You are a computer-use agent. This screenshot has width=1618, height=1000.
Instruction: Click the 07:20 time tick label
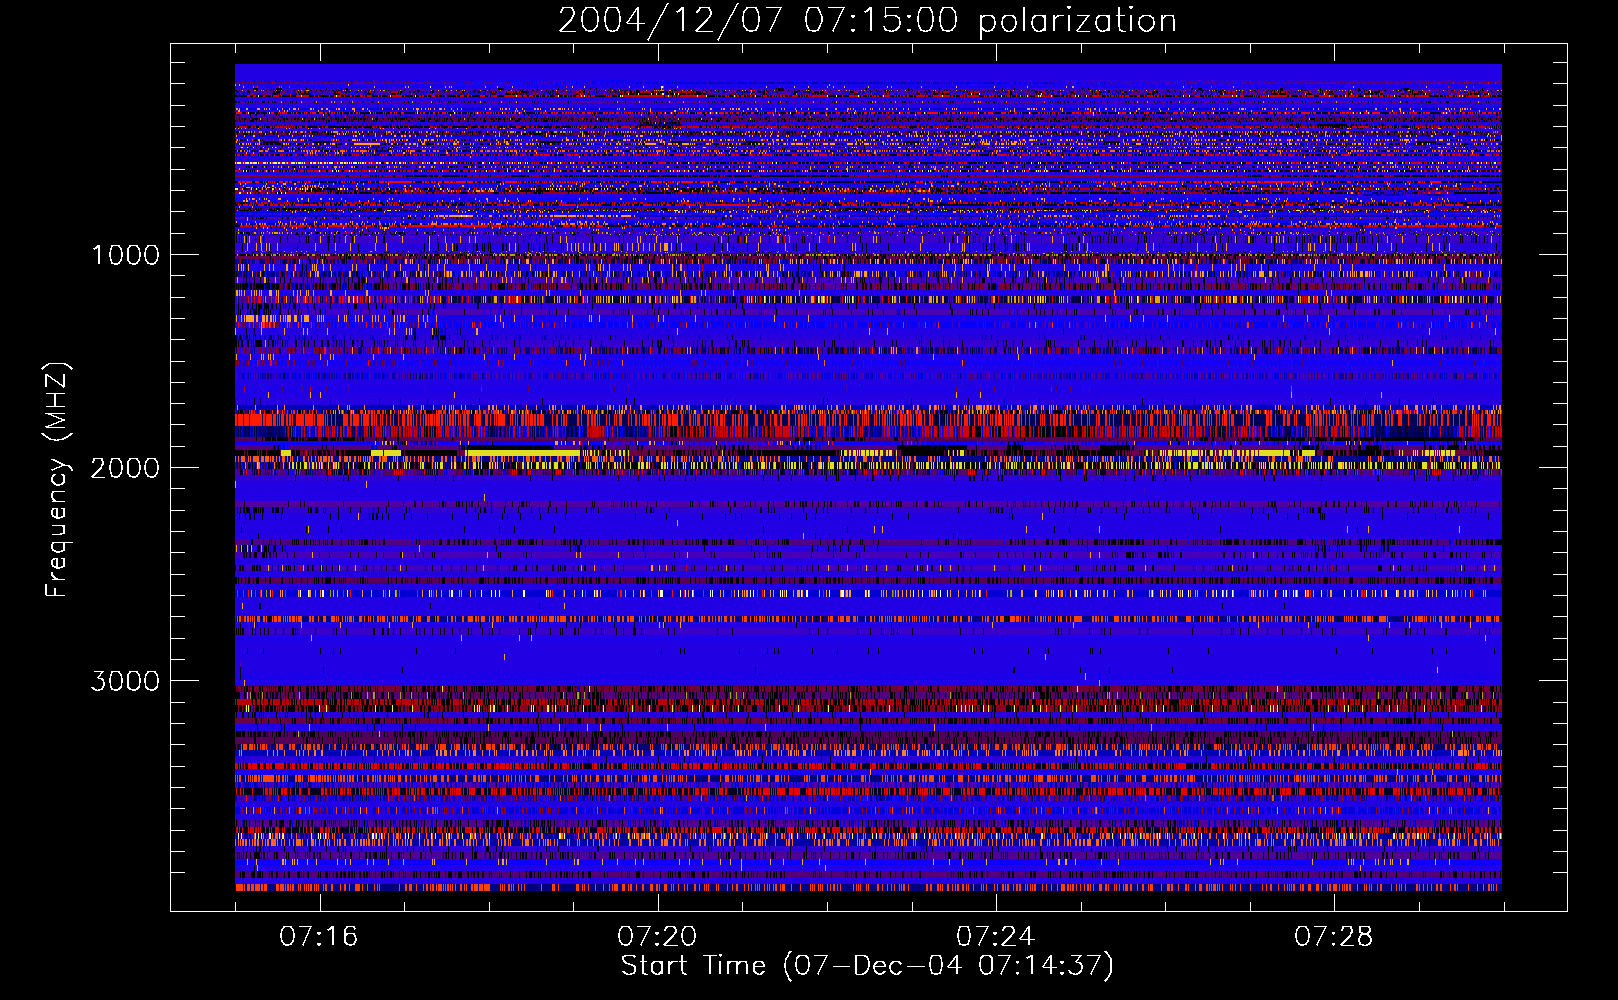[x=657, y=937]
